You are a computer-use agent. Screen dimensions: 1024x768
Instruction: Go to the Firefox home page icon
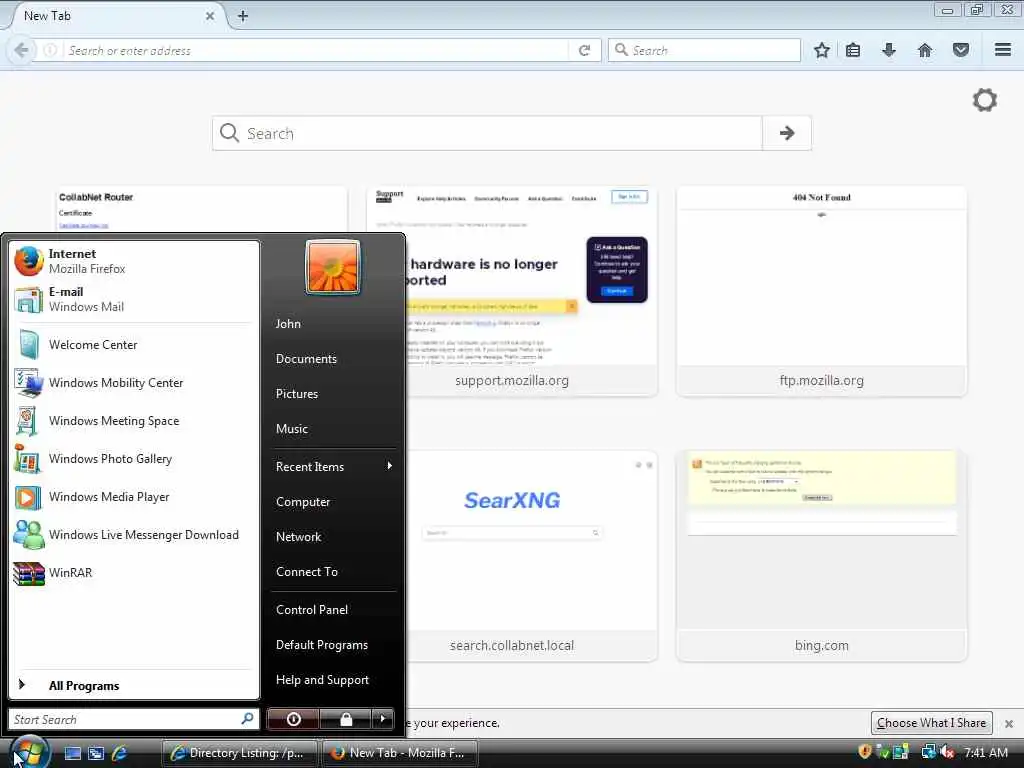(x=925, y=50)
